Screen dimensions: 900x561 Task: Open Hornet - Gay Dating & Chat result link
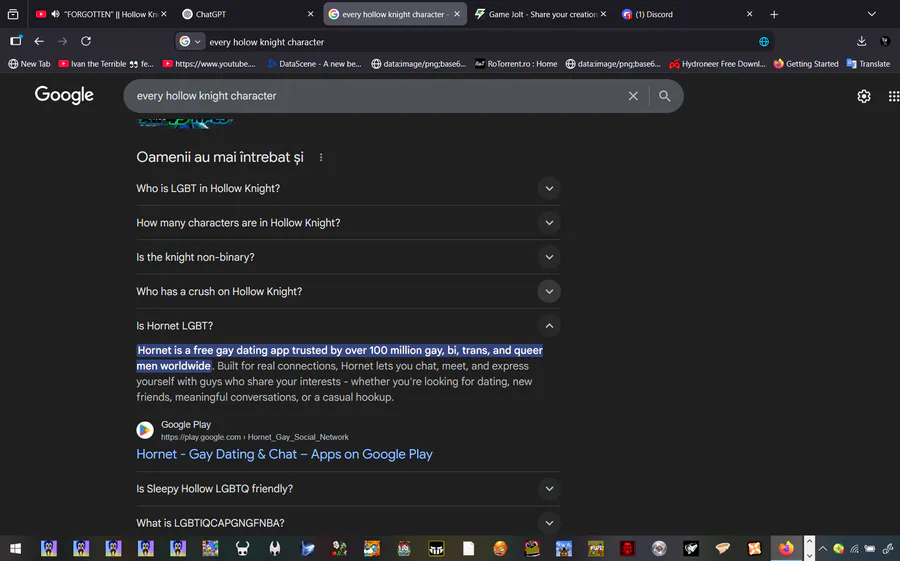[x=284, y=454]
